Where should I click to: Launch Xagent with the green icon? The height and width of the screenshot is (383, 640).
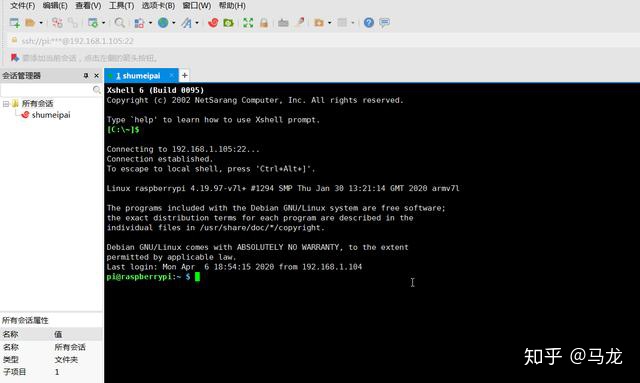click(228, 23)
